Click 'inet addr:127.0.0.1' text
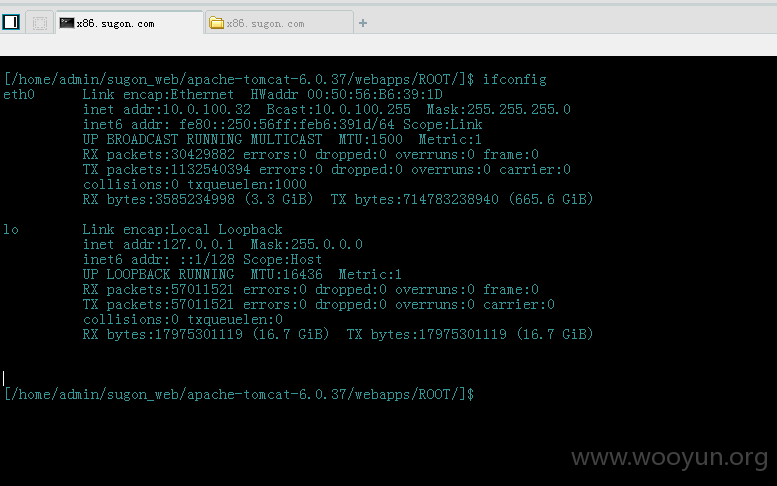Viewport: 777px width, 486px height. coord(158,244)
